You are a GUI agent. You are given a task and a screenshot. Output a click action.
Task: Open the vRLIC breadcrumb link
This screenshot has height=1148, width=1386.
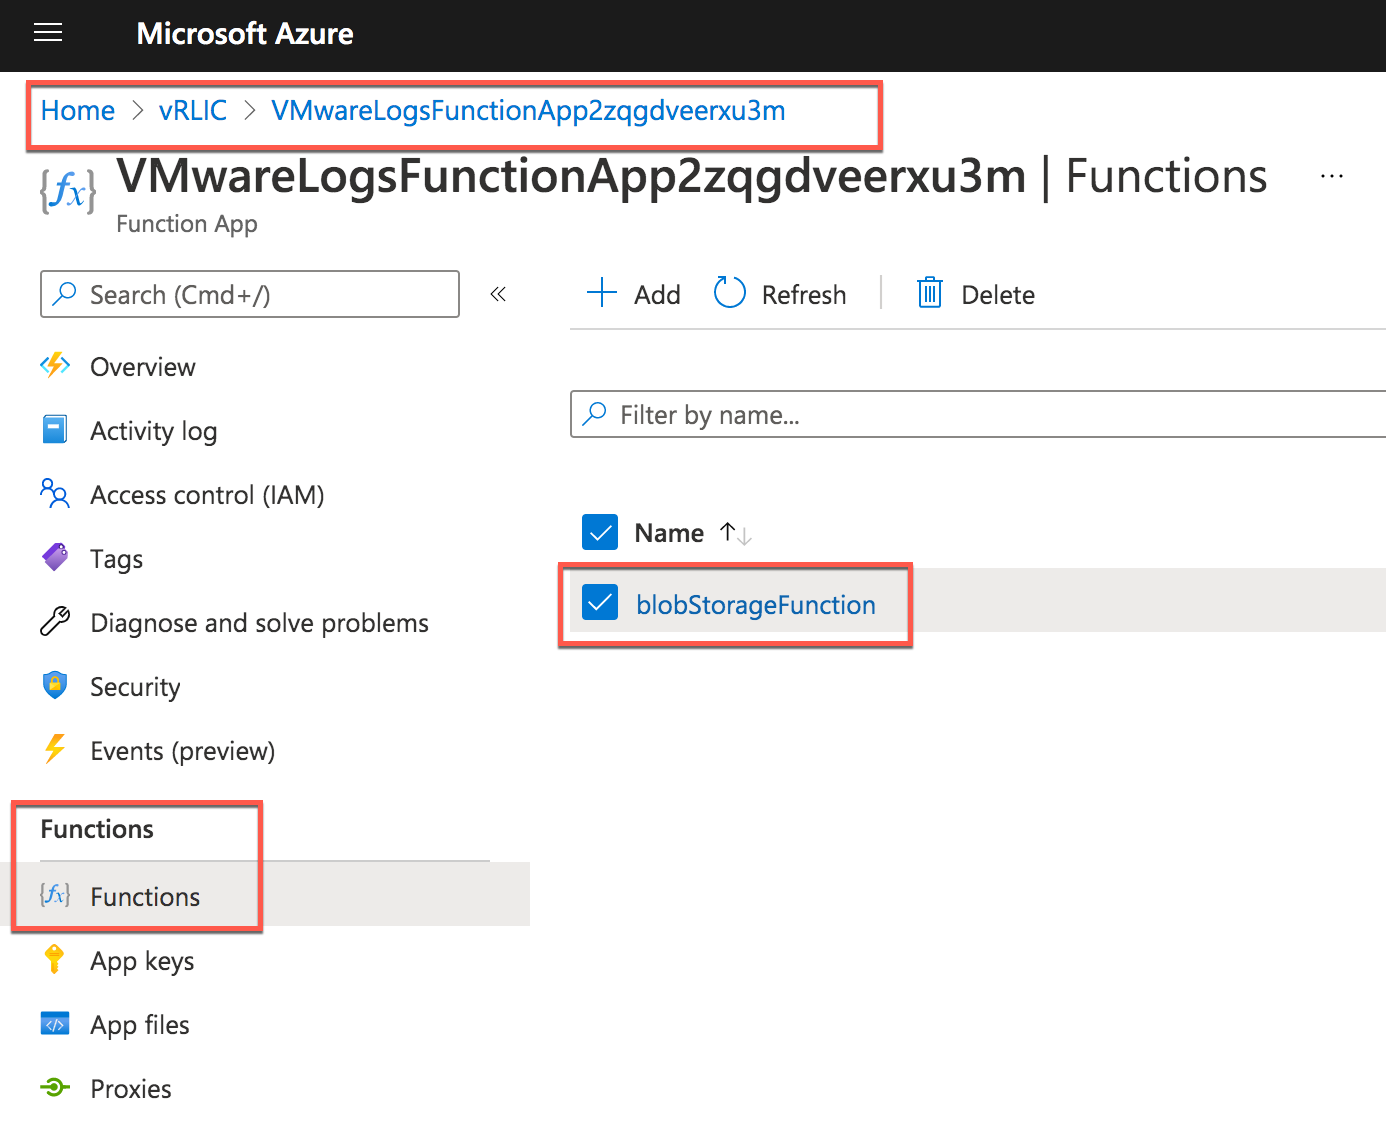pyautogui.click(x=193, y=111)
